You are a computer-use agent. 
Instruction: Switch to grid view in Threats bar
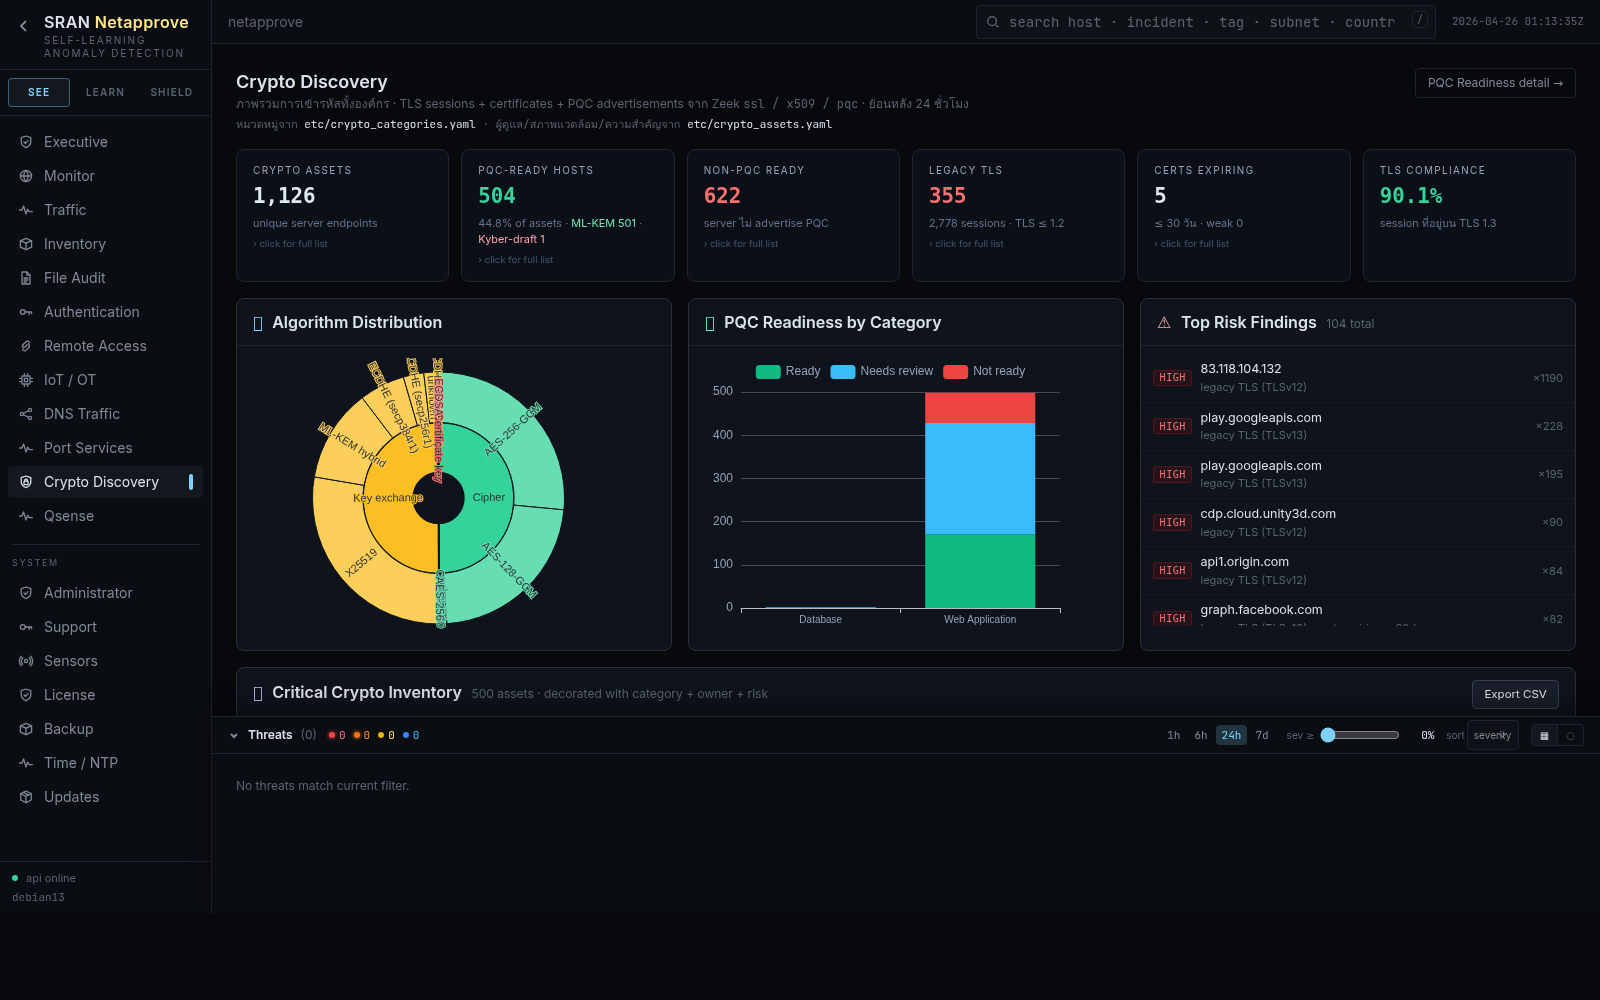click(1544, 735)
